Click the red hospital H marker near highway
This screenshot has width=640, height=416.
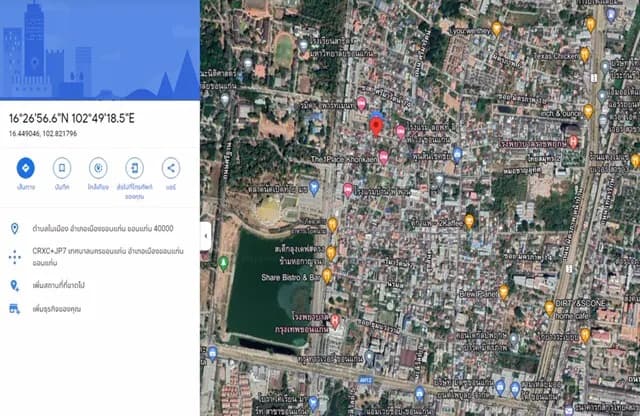tap(573, 142)
